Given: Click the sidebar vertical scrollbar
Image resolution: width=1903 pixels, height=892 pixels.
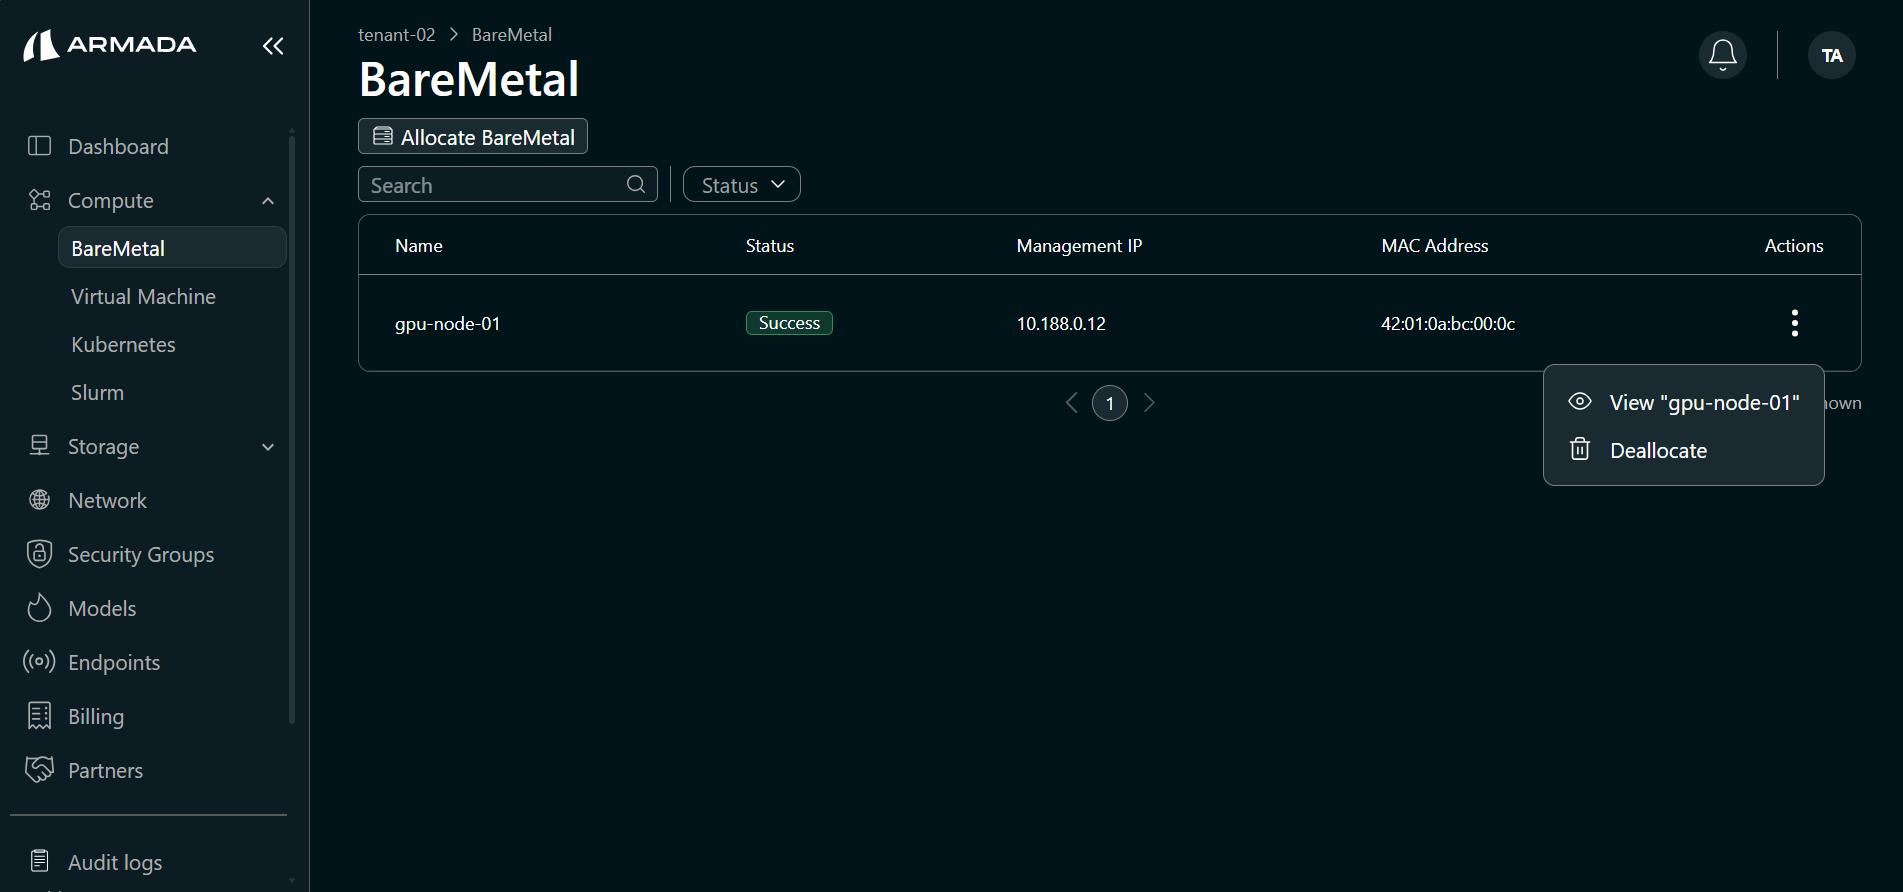Looking at the screenshot, I should tap(292, 430).
